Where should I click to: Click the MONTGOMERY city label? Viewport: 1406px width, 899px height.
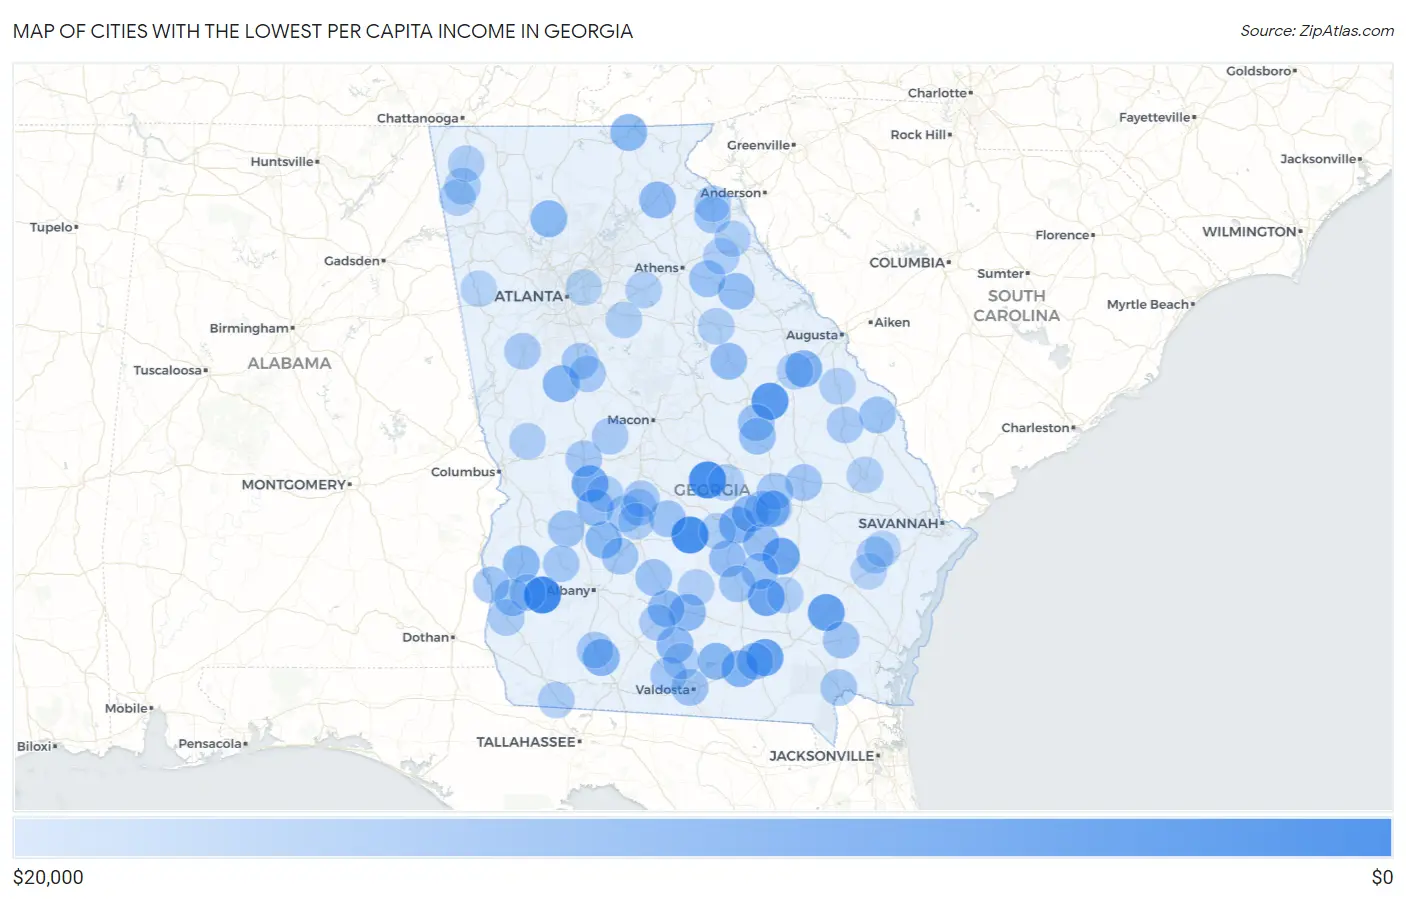294,485
